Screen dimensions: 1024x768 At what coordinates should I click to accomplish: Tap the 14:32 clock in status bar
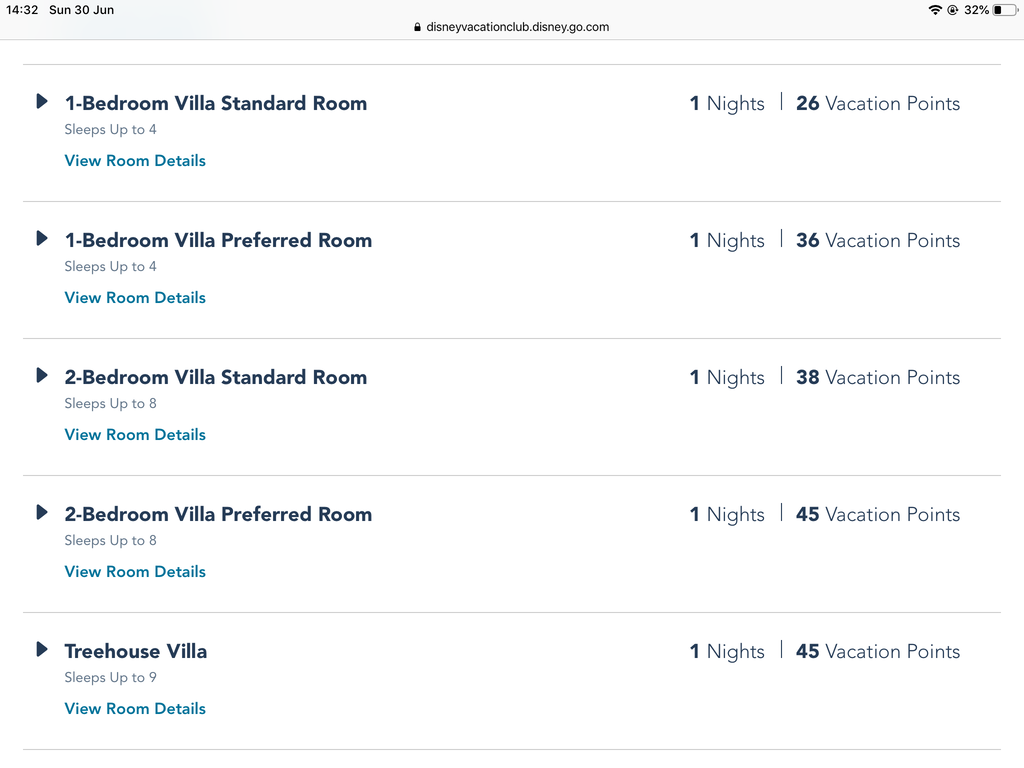tap(22, 10)
